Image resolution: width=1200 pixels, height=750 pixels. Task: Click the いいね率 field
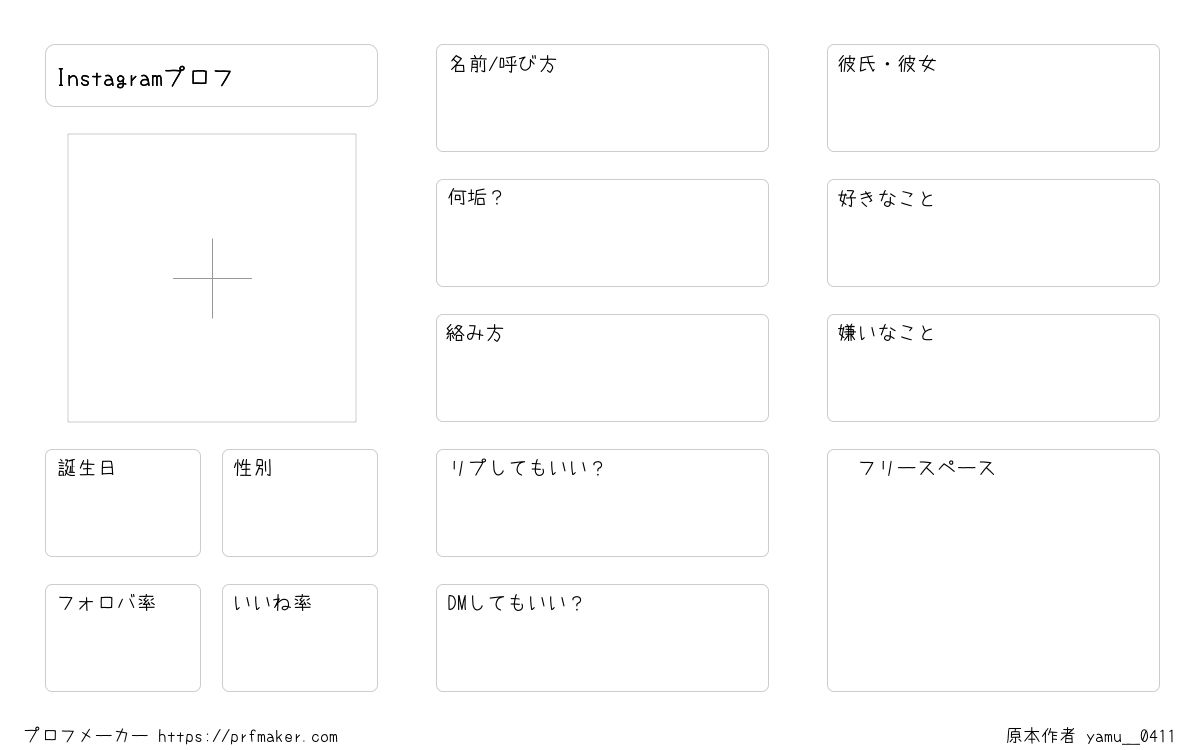[x=300, y=638]
